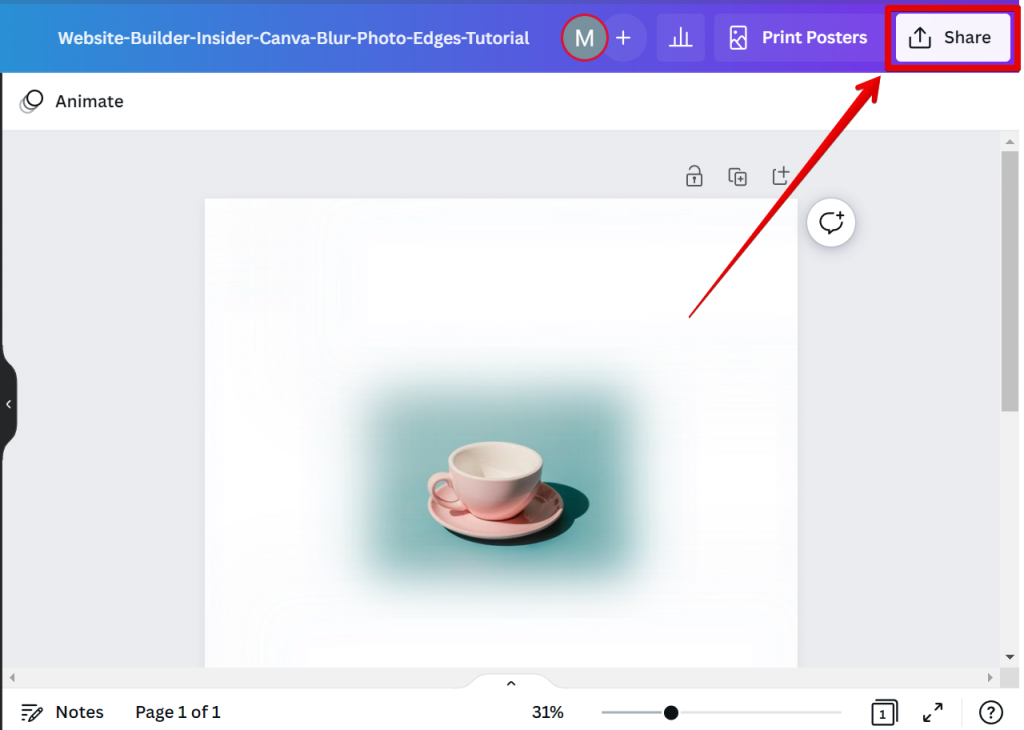
Task: View design insights via the bar chart icon
Action: pyautogui.click(x=680, y=37)
